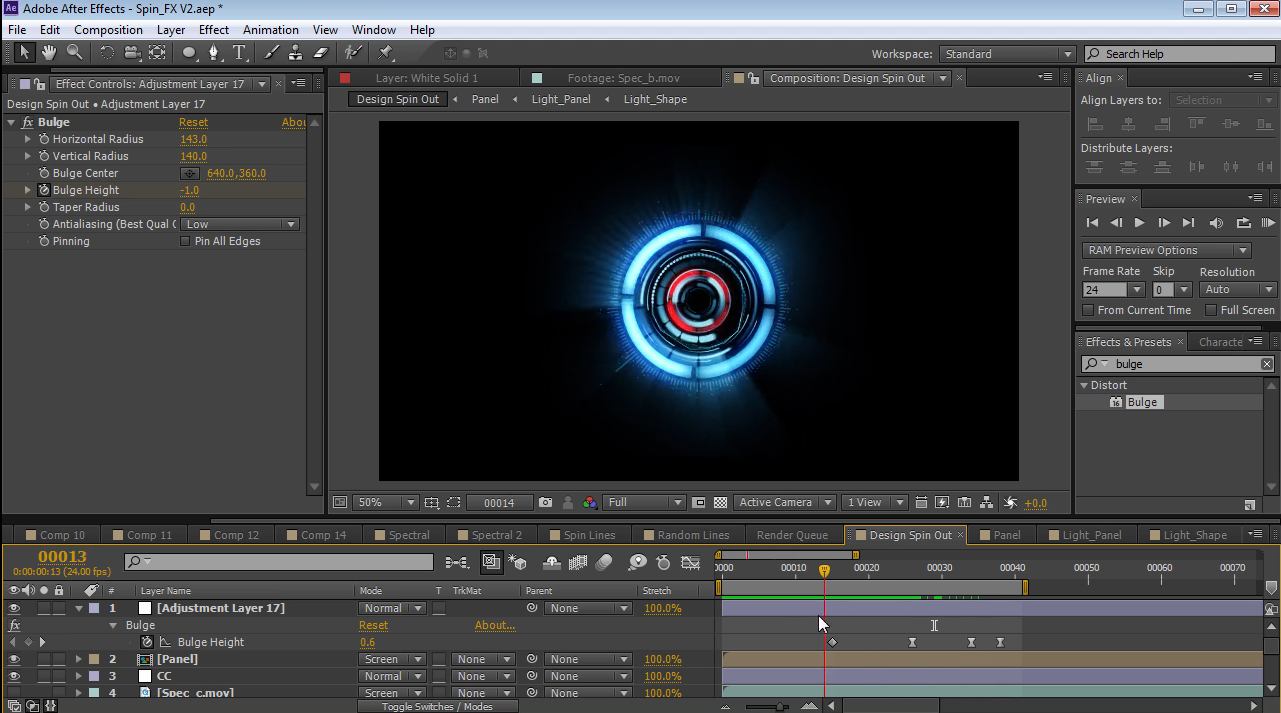Viewport: 1281px width, 713px height.
Task: Check the From Current Time option
Action: (x=1088, y=310)
